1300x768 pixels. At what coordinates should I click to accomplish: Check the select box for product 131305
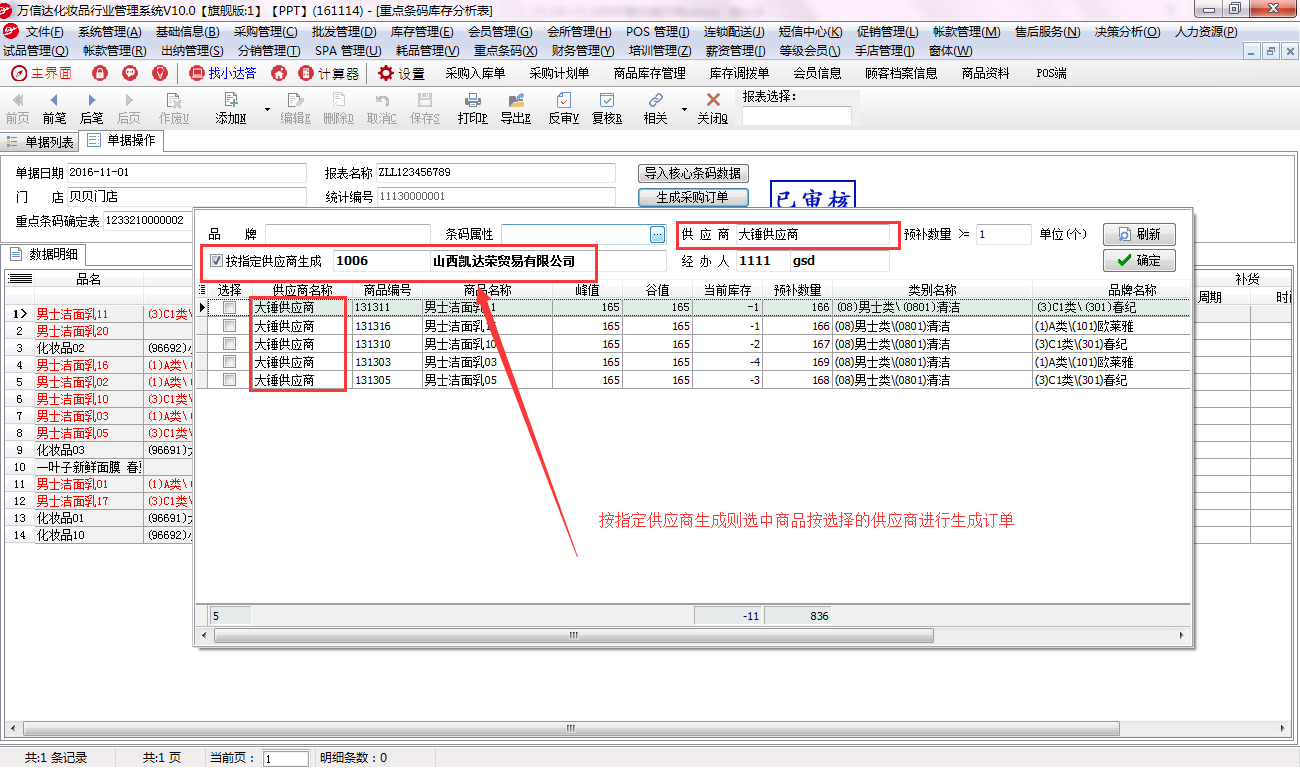pos(230,380)
